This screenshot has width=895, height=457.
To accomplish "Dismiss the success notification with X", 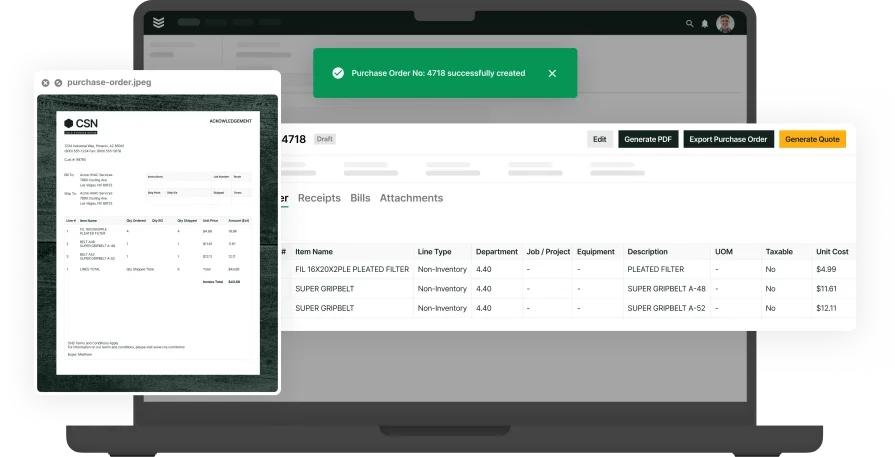I will [552, 73].
